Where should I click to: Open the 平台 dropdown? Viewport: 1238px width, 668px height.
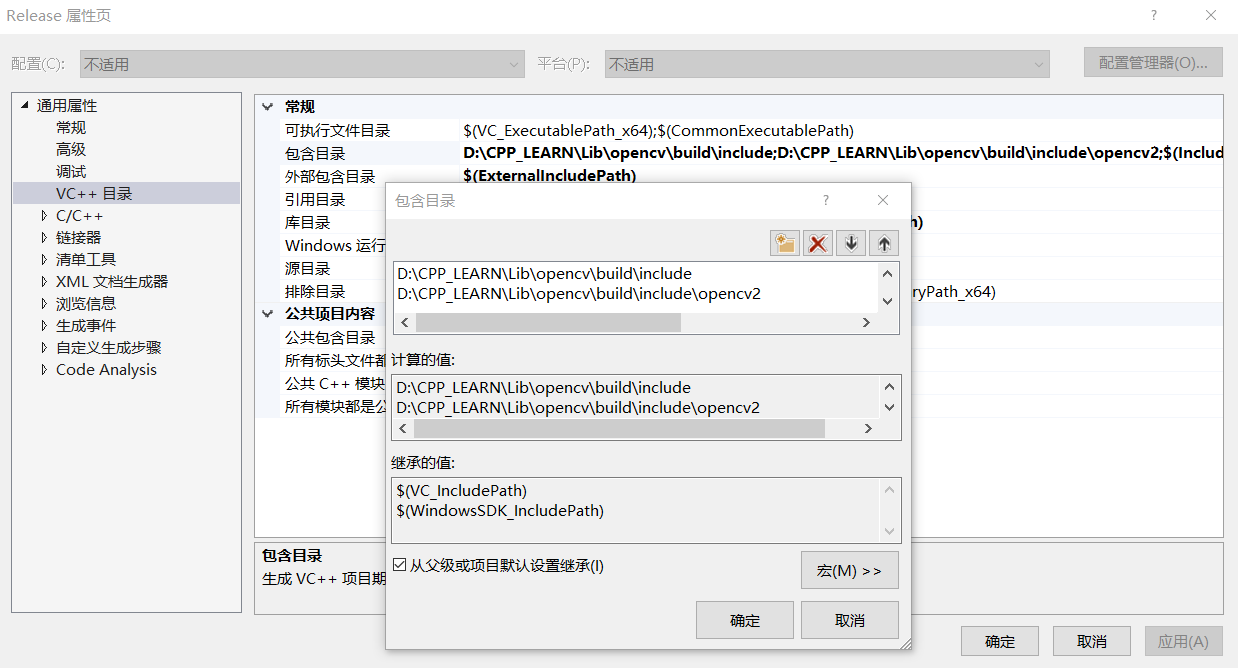(x=1040, y=63)
